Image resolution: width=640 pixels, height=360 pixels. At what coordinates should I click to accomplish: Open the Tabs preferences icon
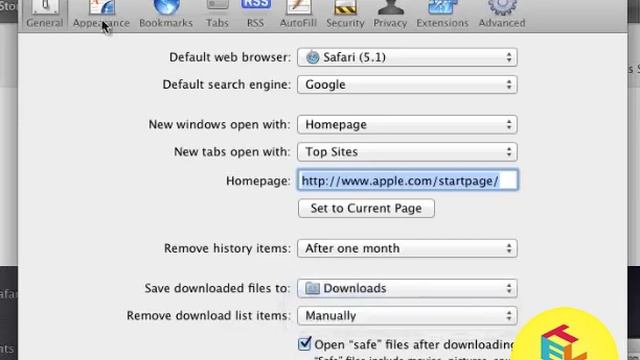[x=217, y=6]
